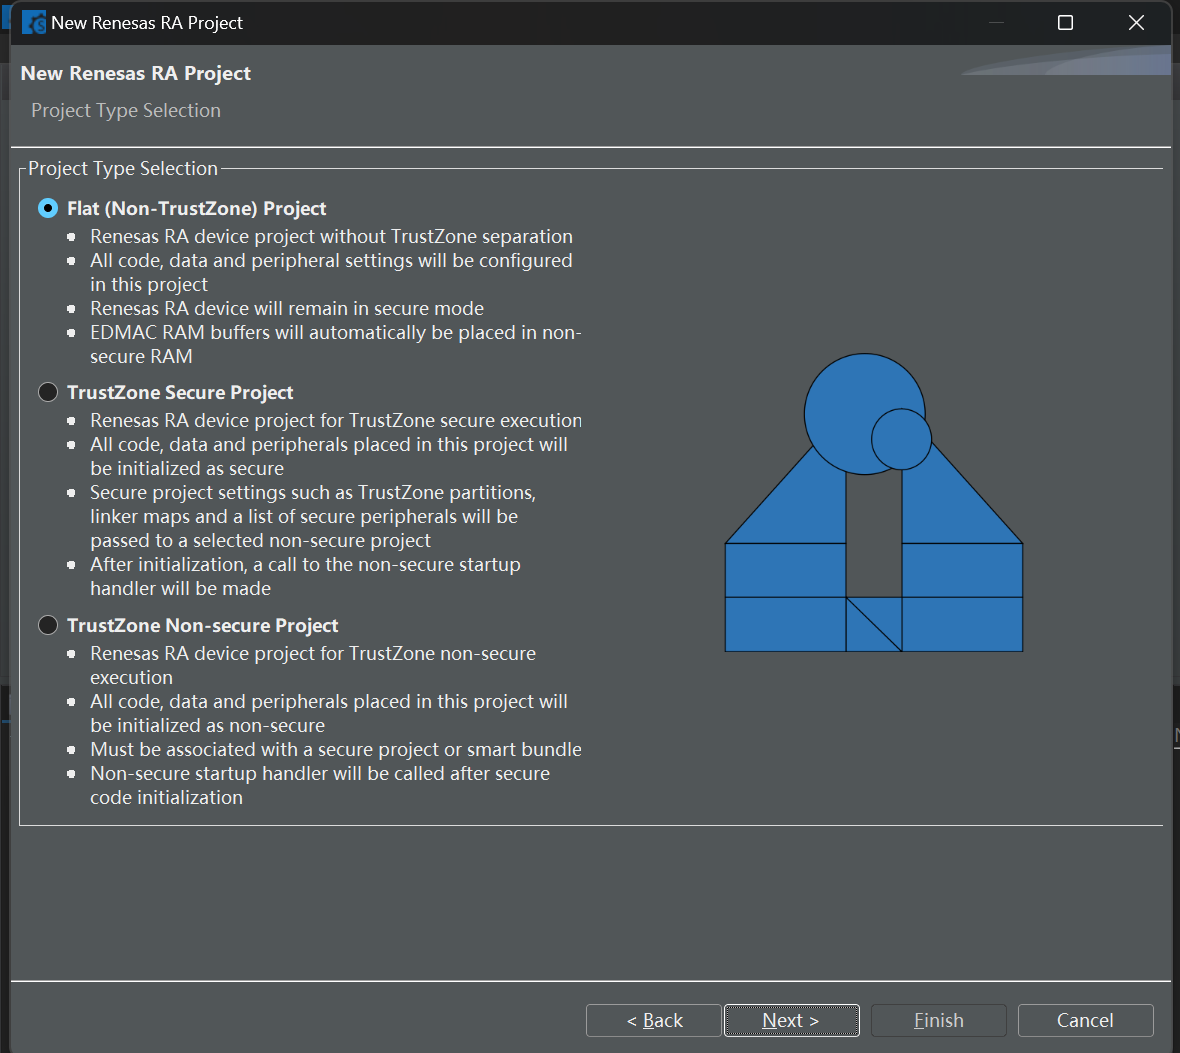This screenshot has height=1053, width=1180.
Task: Maximize the New Renesas RA Project dialog
Action: [x=1066, y=23]
